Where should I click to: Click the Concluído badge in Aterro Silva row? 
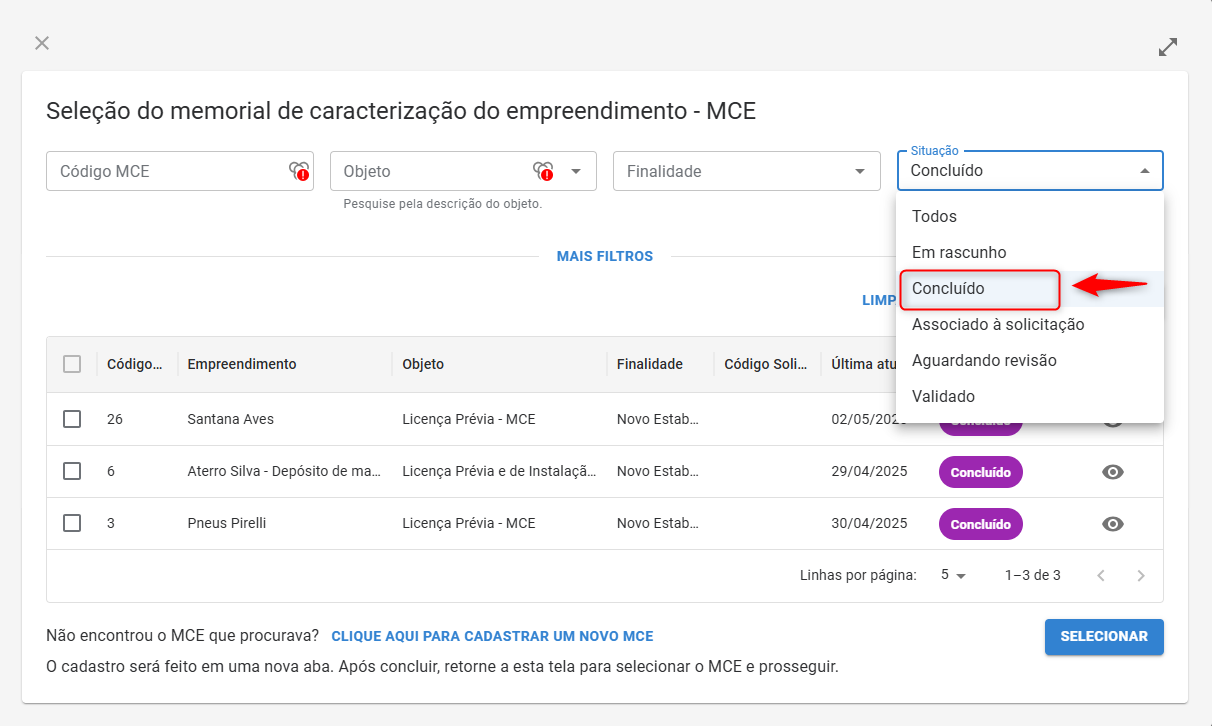click(x=981, y=472)
